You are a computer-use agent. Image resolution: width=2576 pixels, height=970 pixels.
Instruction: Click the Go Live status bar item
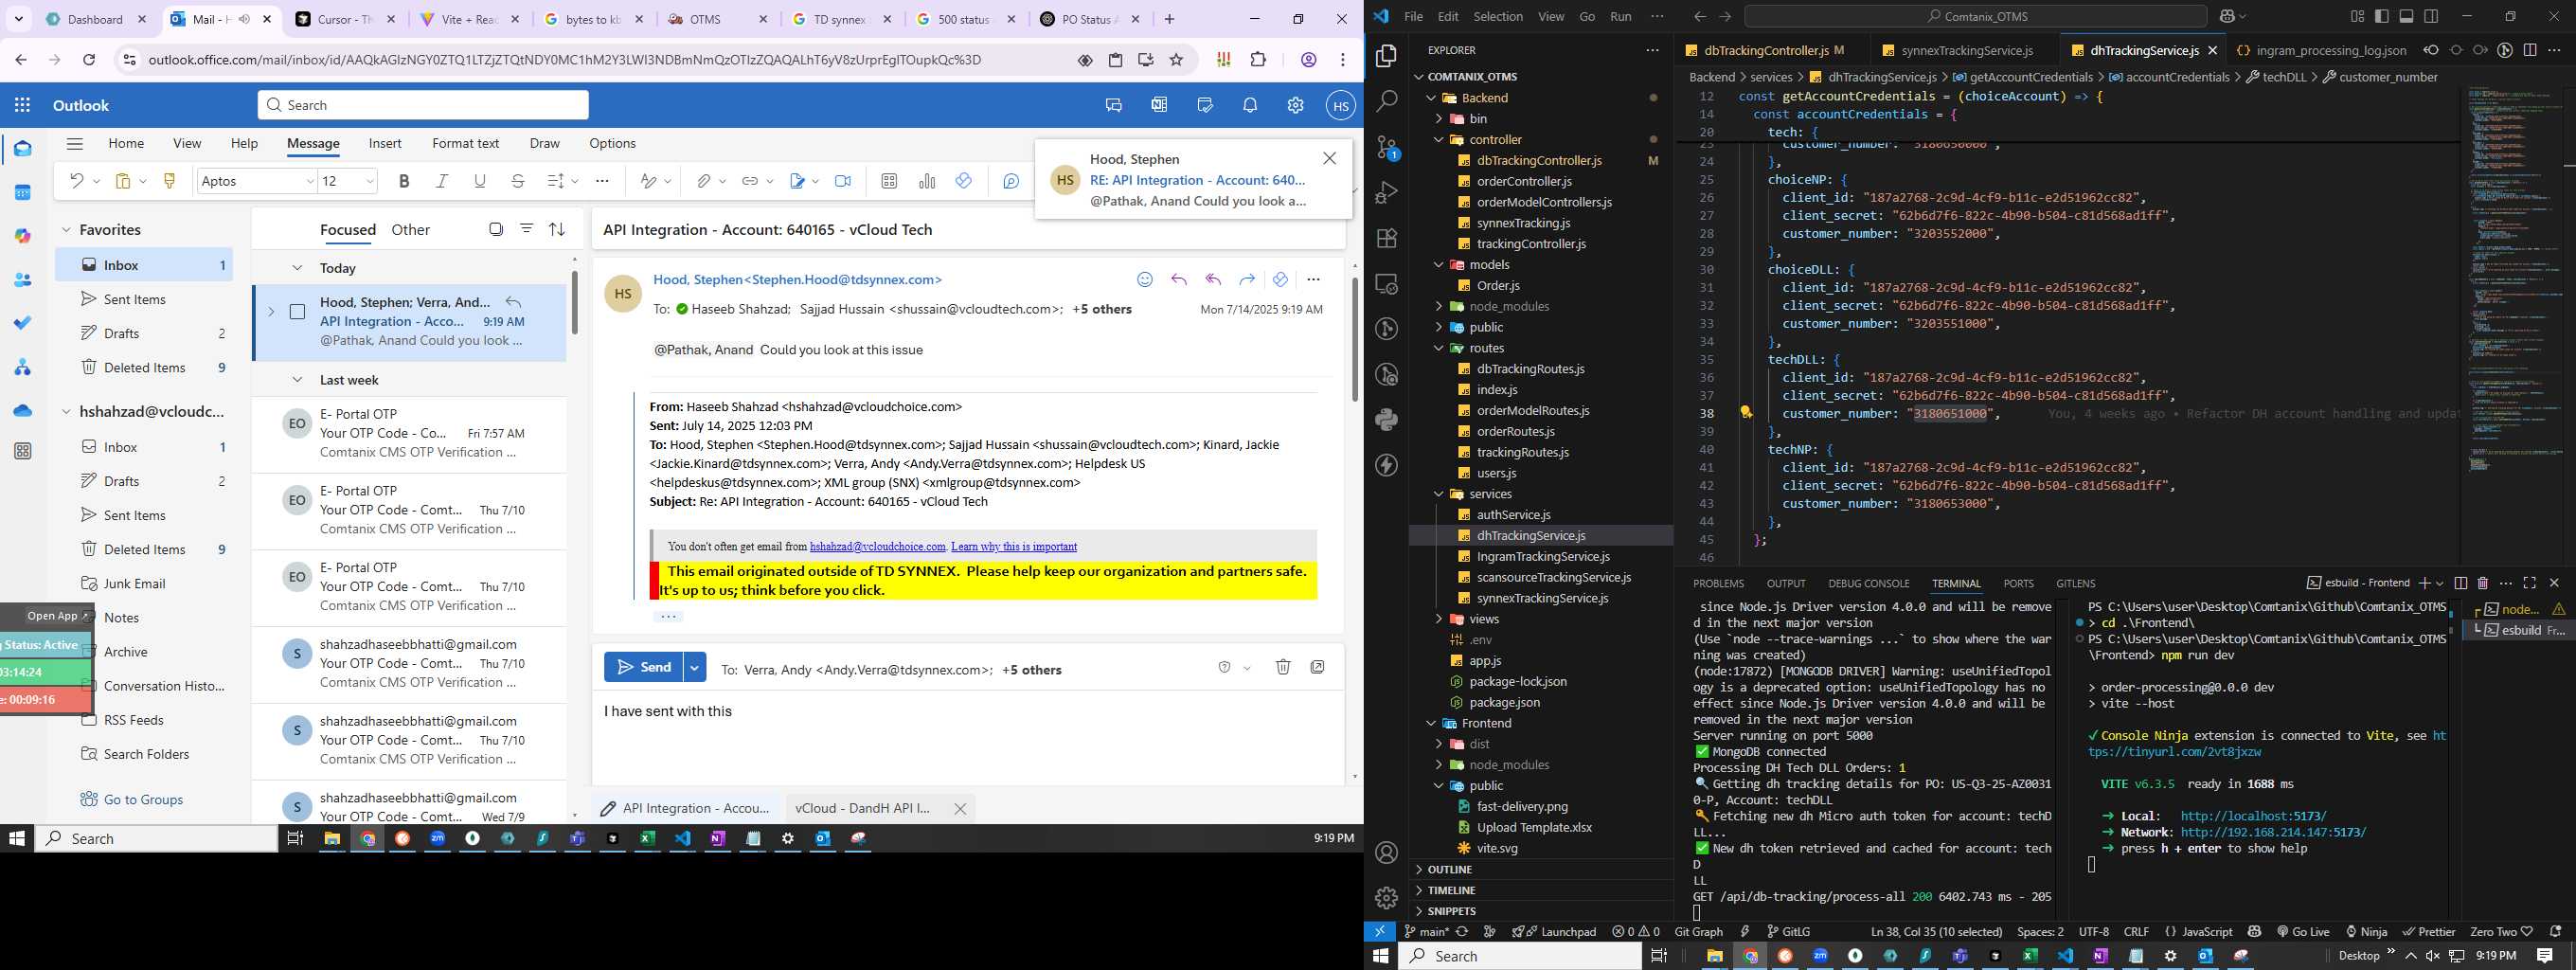point(2302,931)
